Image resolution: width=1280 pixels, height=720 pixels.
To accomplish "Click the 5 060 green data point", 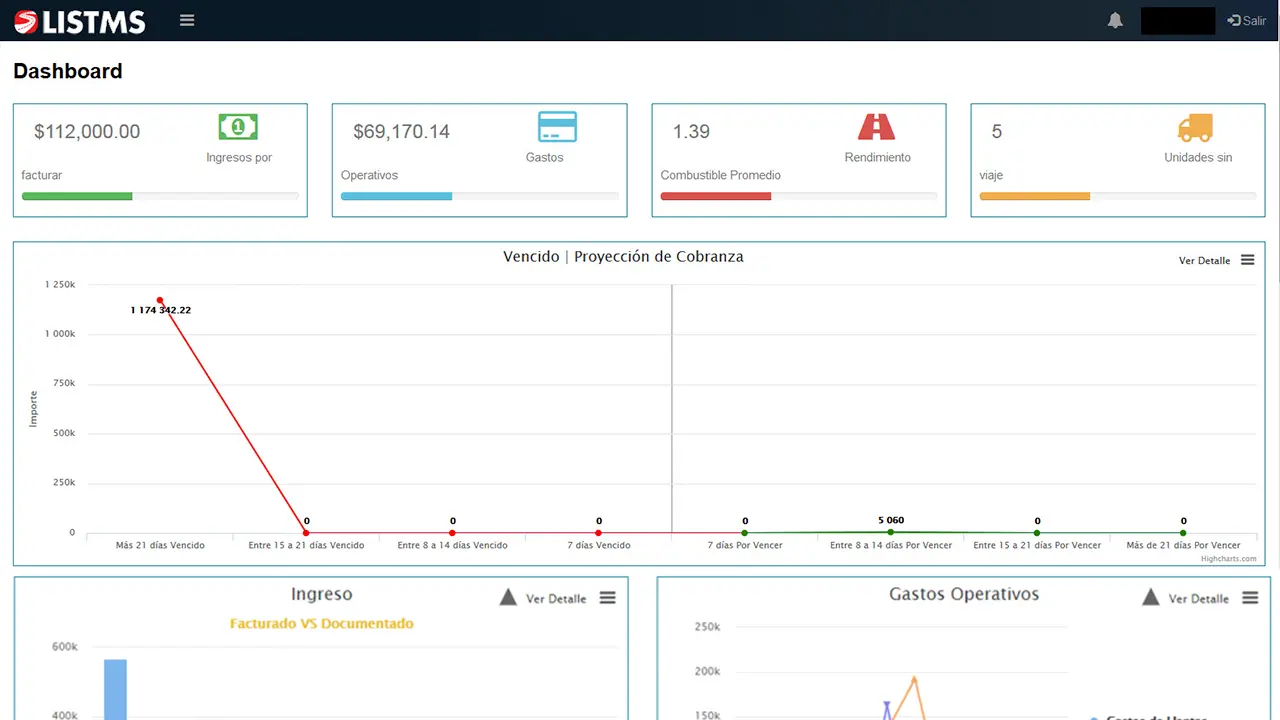I will [891, 532].
